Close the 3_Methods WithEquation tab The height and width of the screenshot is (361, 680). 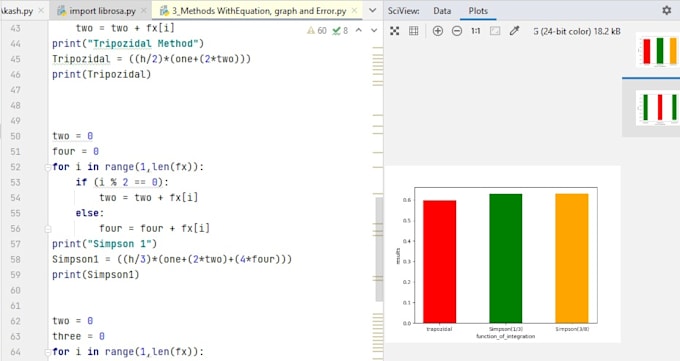point(354,10)
